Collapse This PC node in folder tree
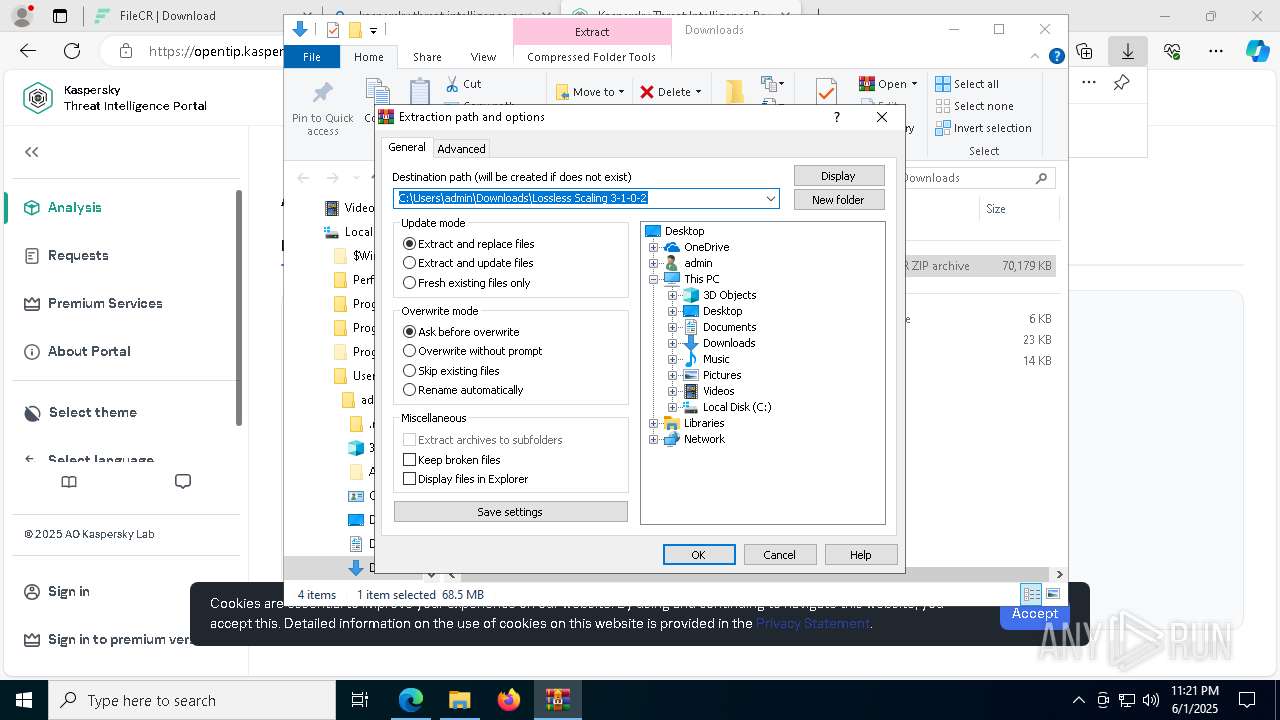Screen dimensions: 1280x720 654,279
